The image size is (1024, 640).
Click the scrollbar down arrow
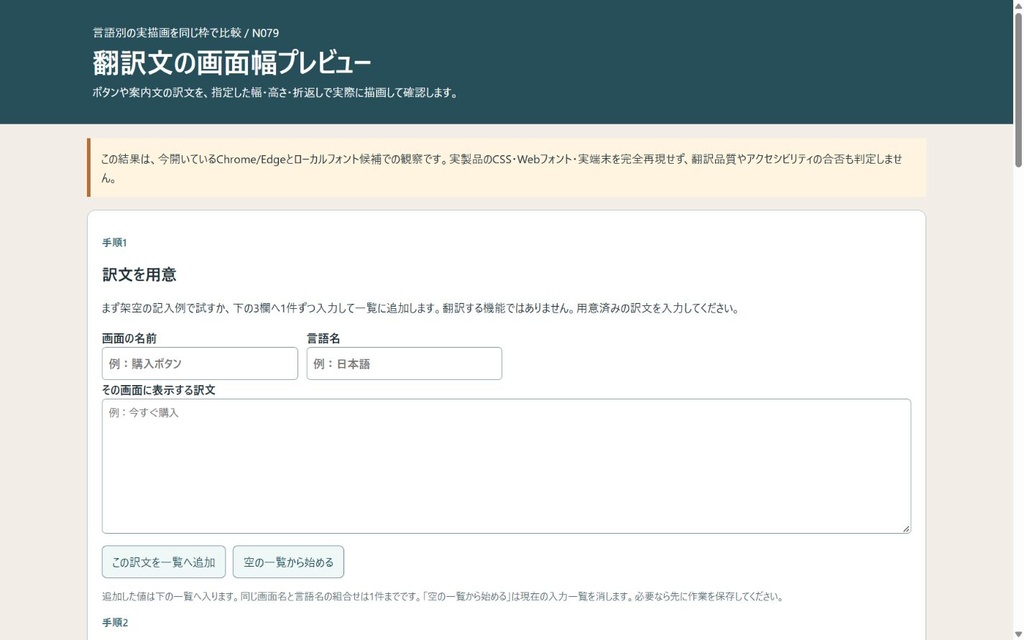pos(1018,634)
